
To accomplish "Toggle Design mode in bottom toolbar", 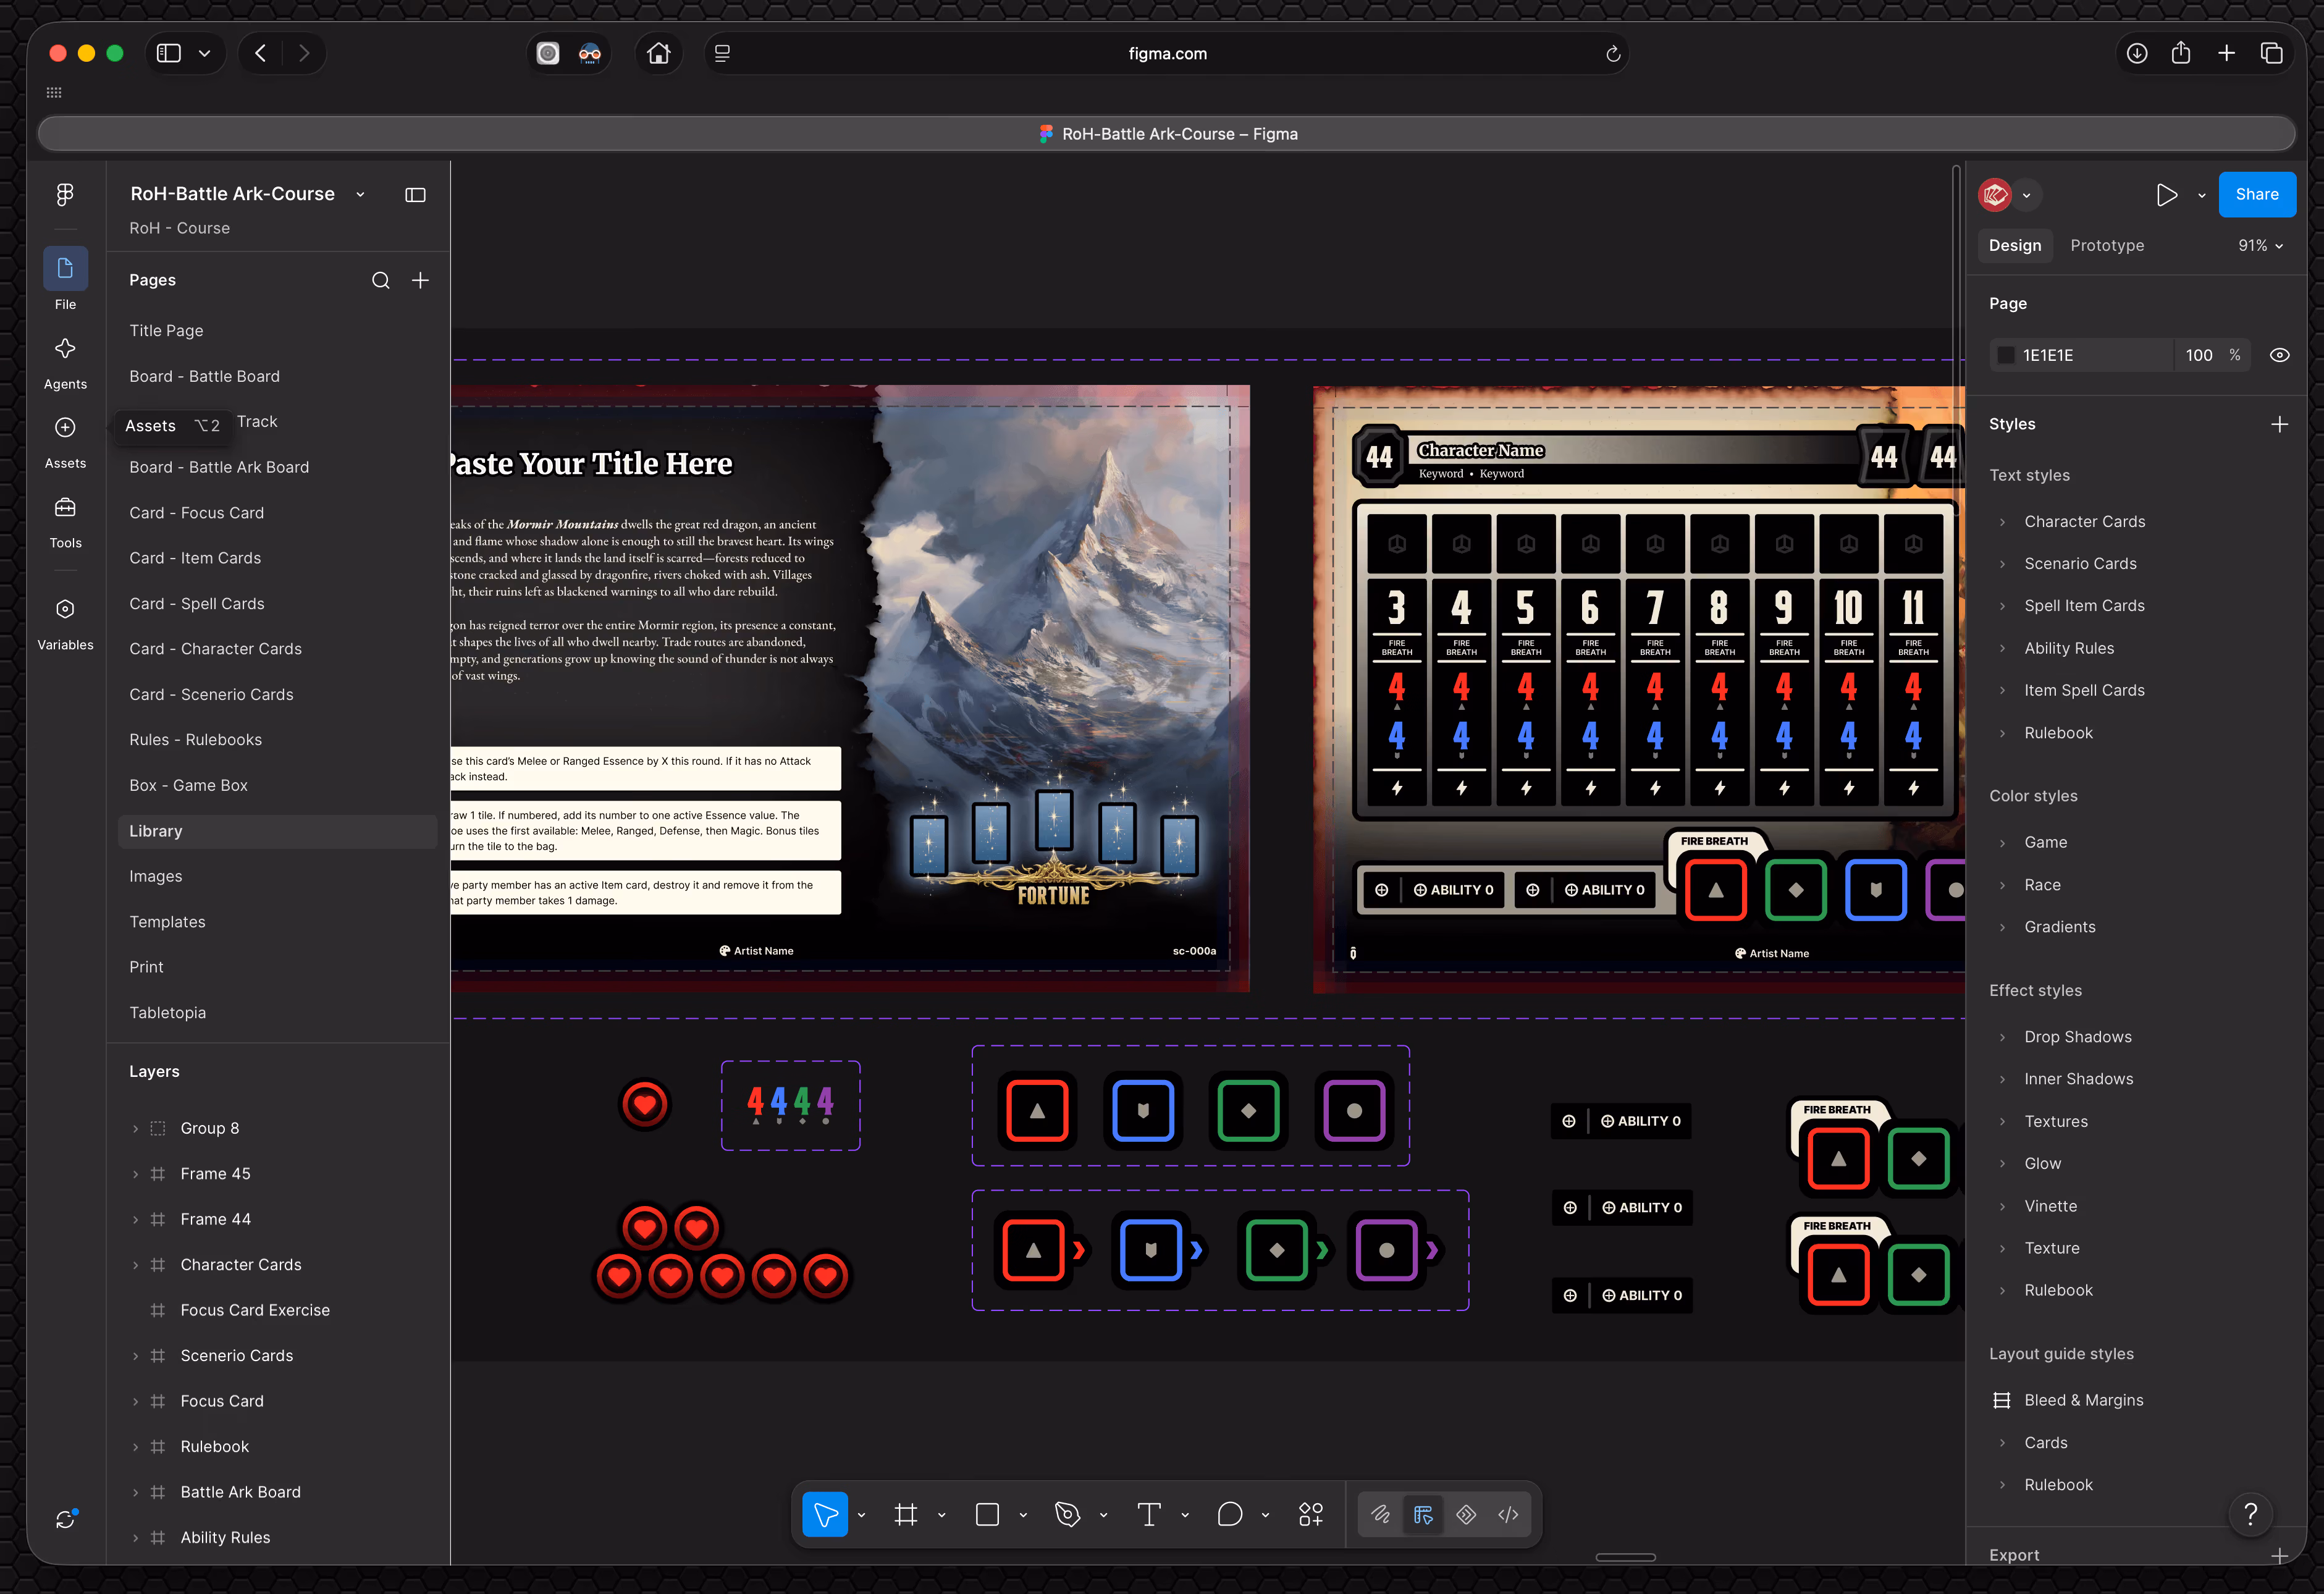I will 1423,1515.
